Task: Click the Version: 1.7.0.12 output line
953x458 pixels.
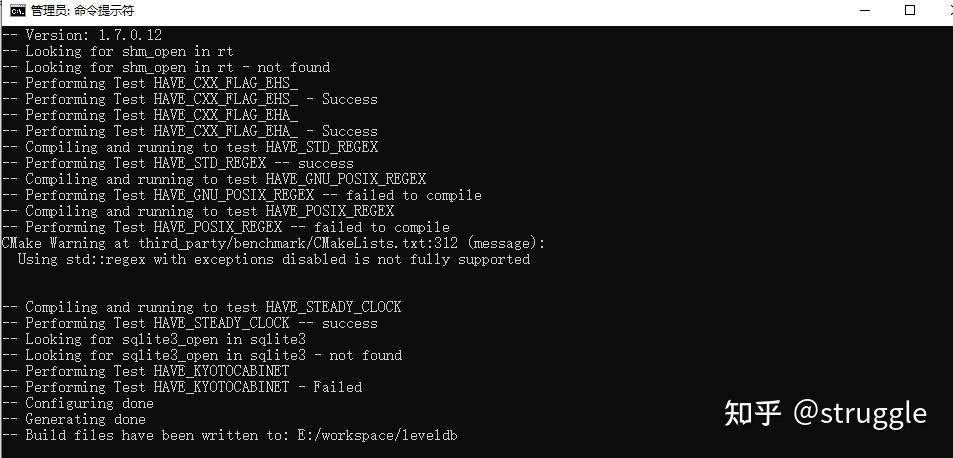Action: [82, 35]
